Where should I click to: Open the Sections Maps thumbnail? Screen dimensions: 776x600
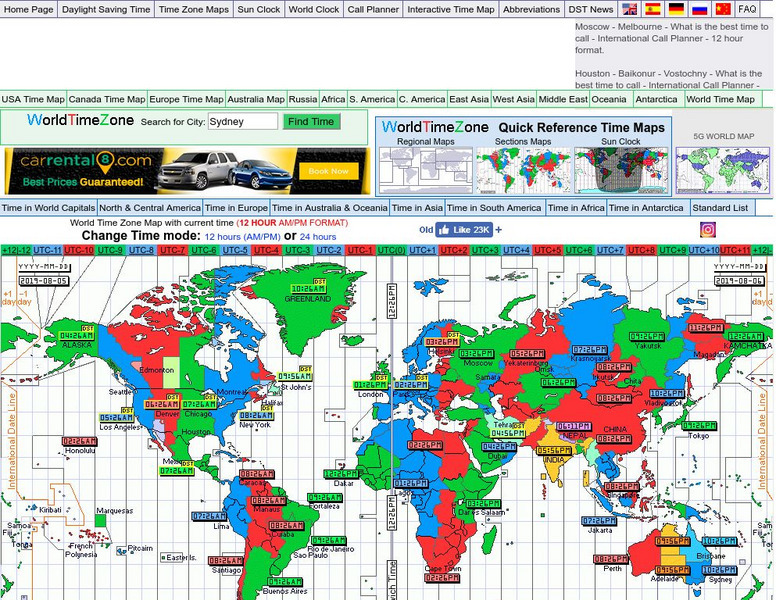(x=523, y=170)
